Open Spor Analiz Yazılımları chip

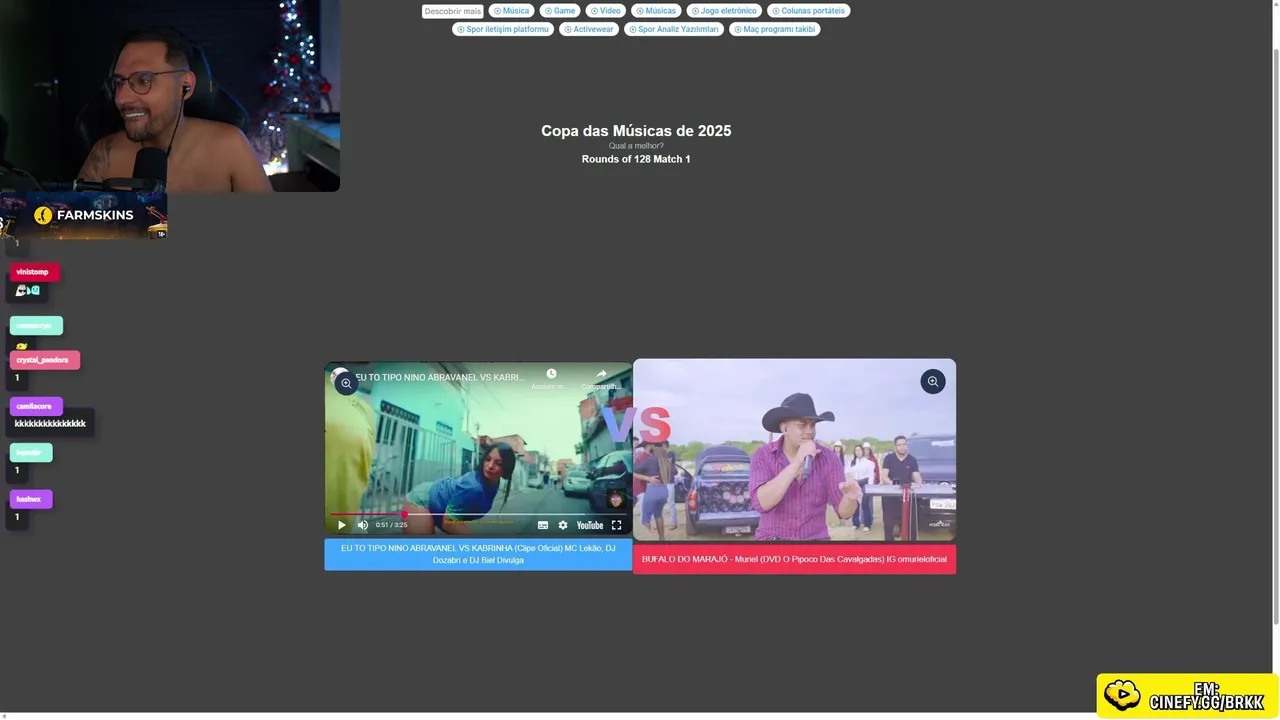coord(674,29)
